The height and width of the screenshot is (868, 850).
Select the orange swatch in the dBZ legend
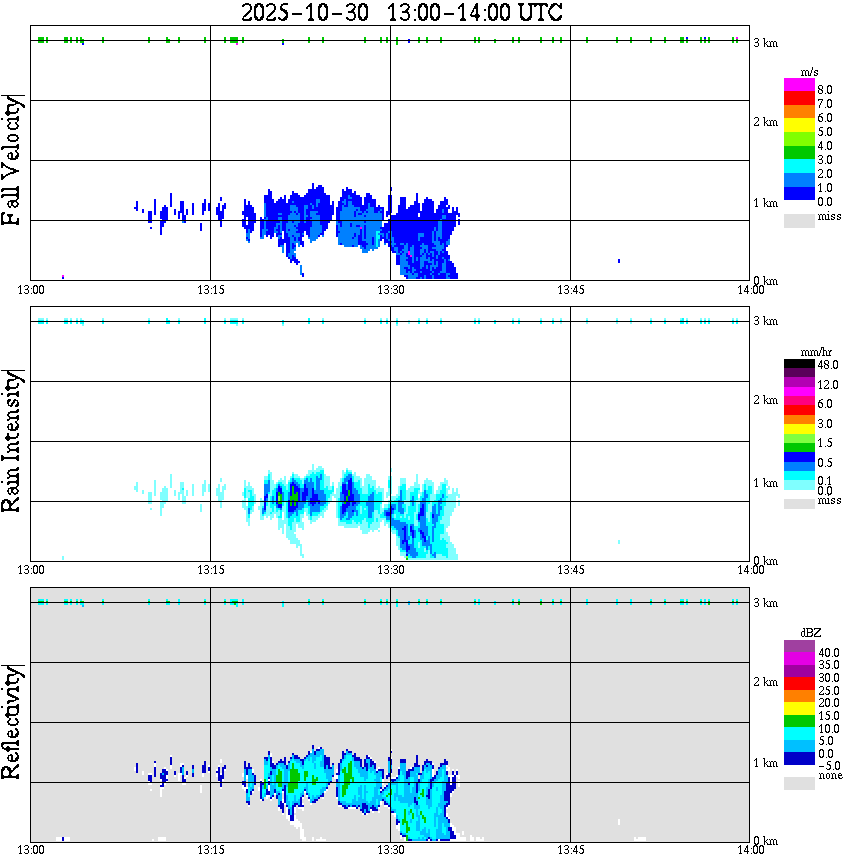point(799,696)
